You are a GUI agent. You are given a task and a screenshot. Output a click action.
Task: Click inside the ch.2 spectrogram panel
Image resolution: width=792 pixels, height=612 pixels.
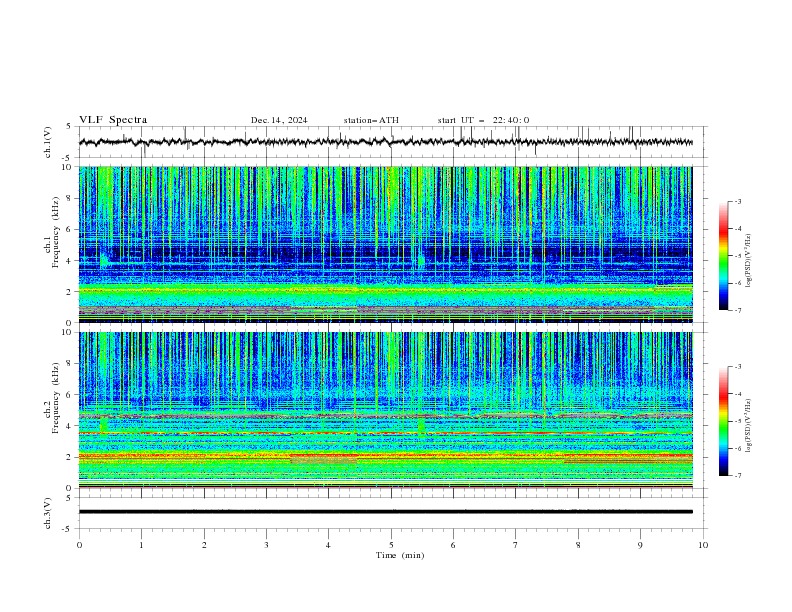click(x=385, y=410)
